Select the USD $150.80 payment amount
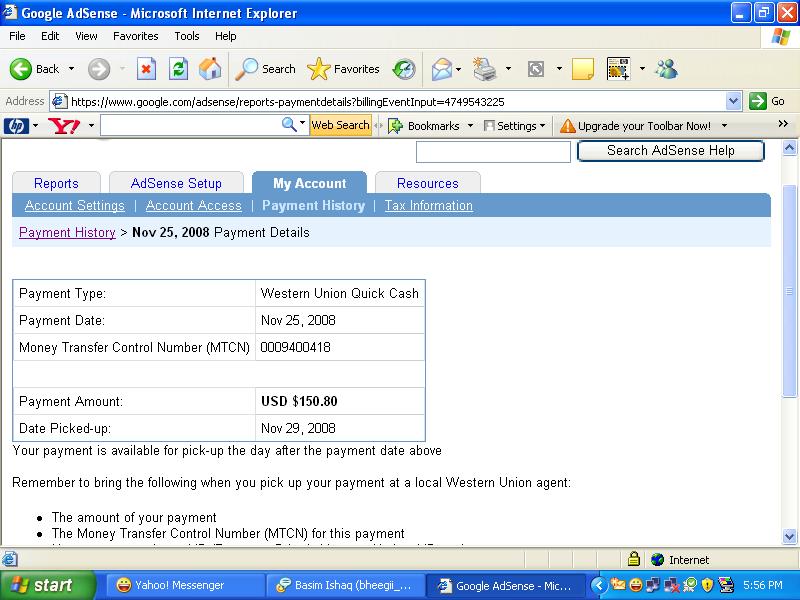The width and height of the screenshot is (800, 600). (x=299, y=401)
